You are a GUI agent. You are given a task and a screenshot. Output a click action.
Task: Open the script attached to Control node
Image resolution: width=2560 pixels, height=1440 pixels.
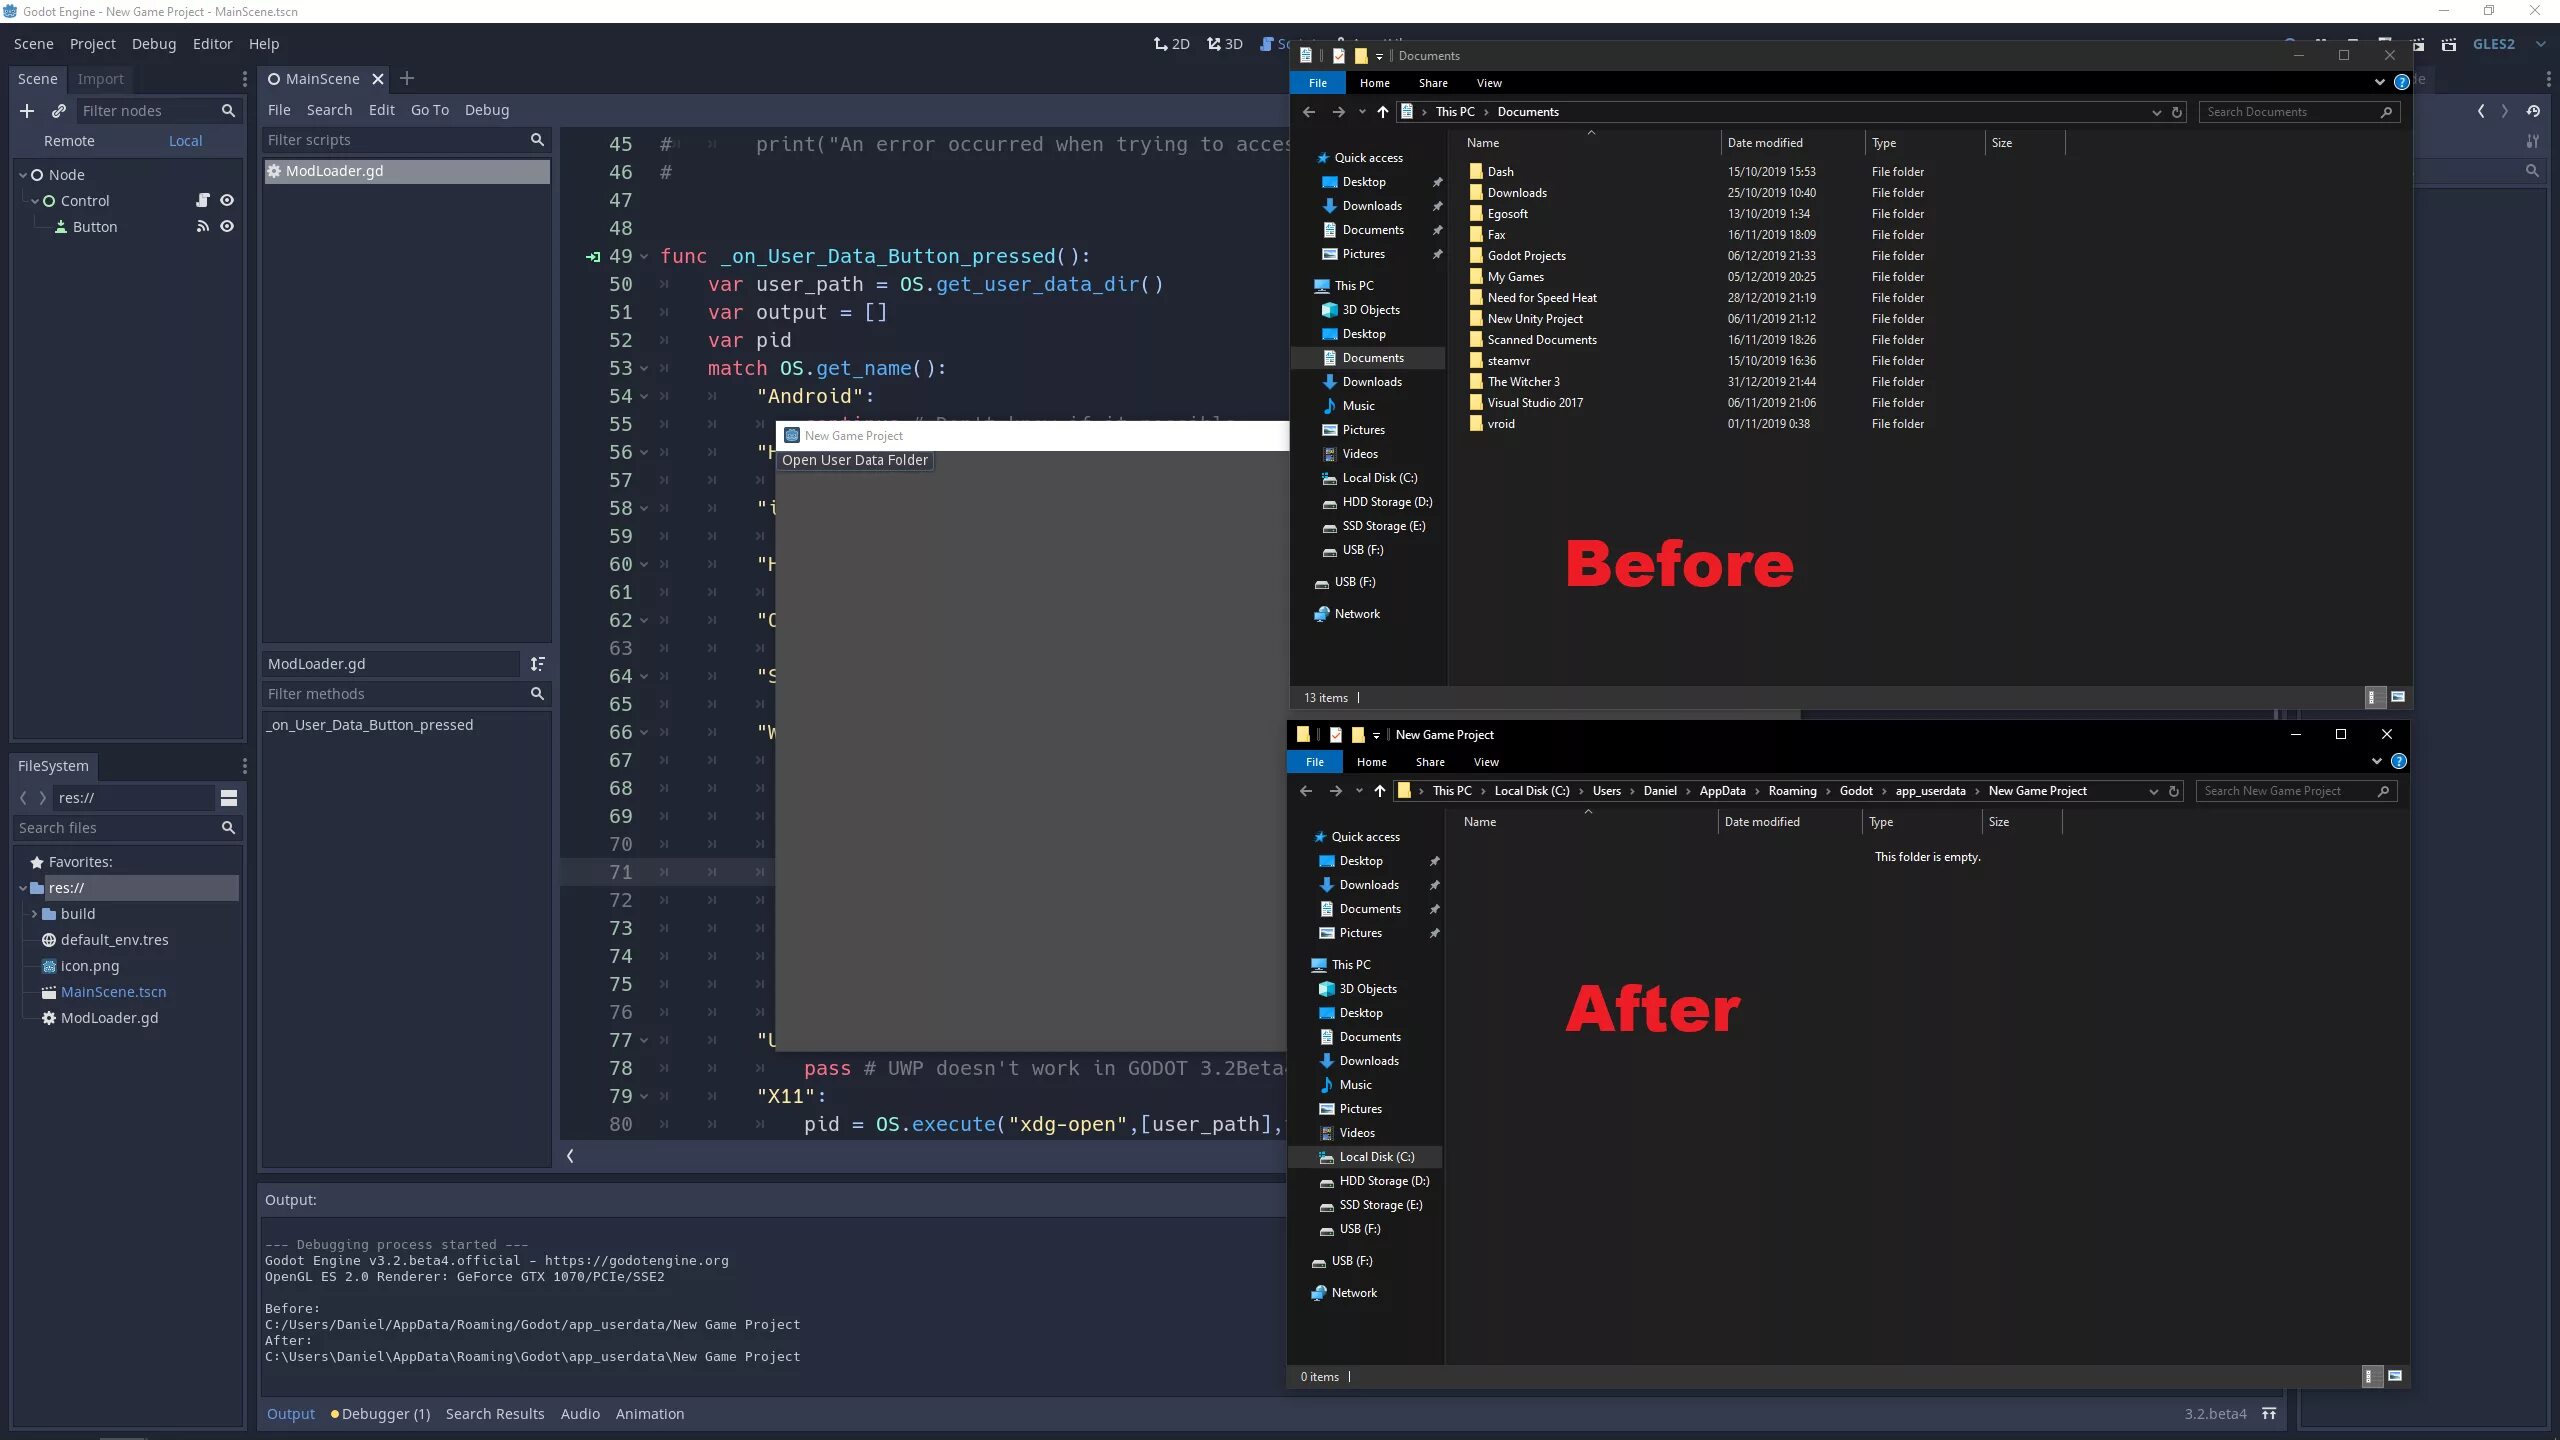[203, 200]
